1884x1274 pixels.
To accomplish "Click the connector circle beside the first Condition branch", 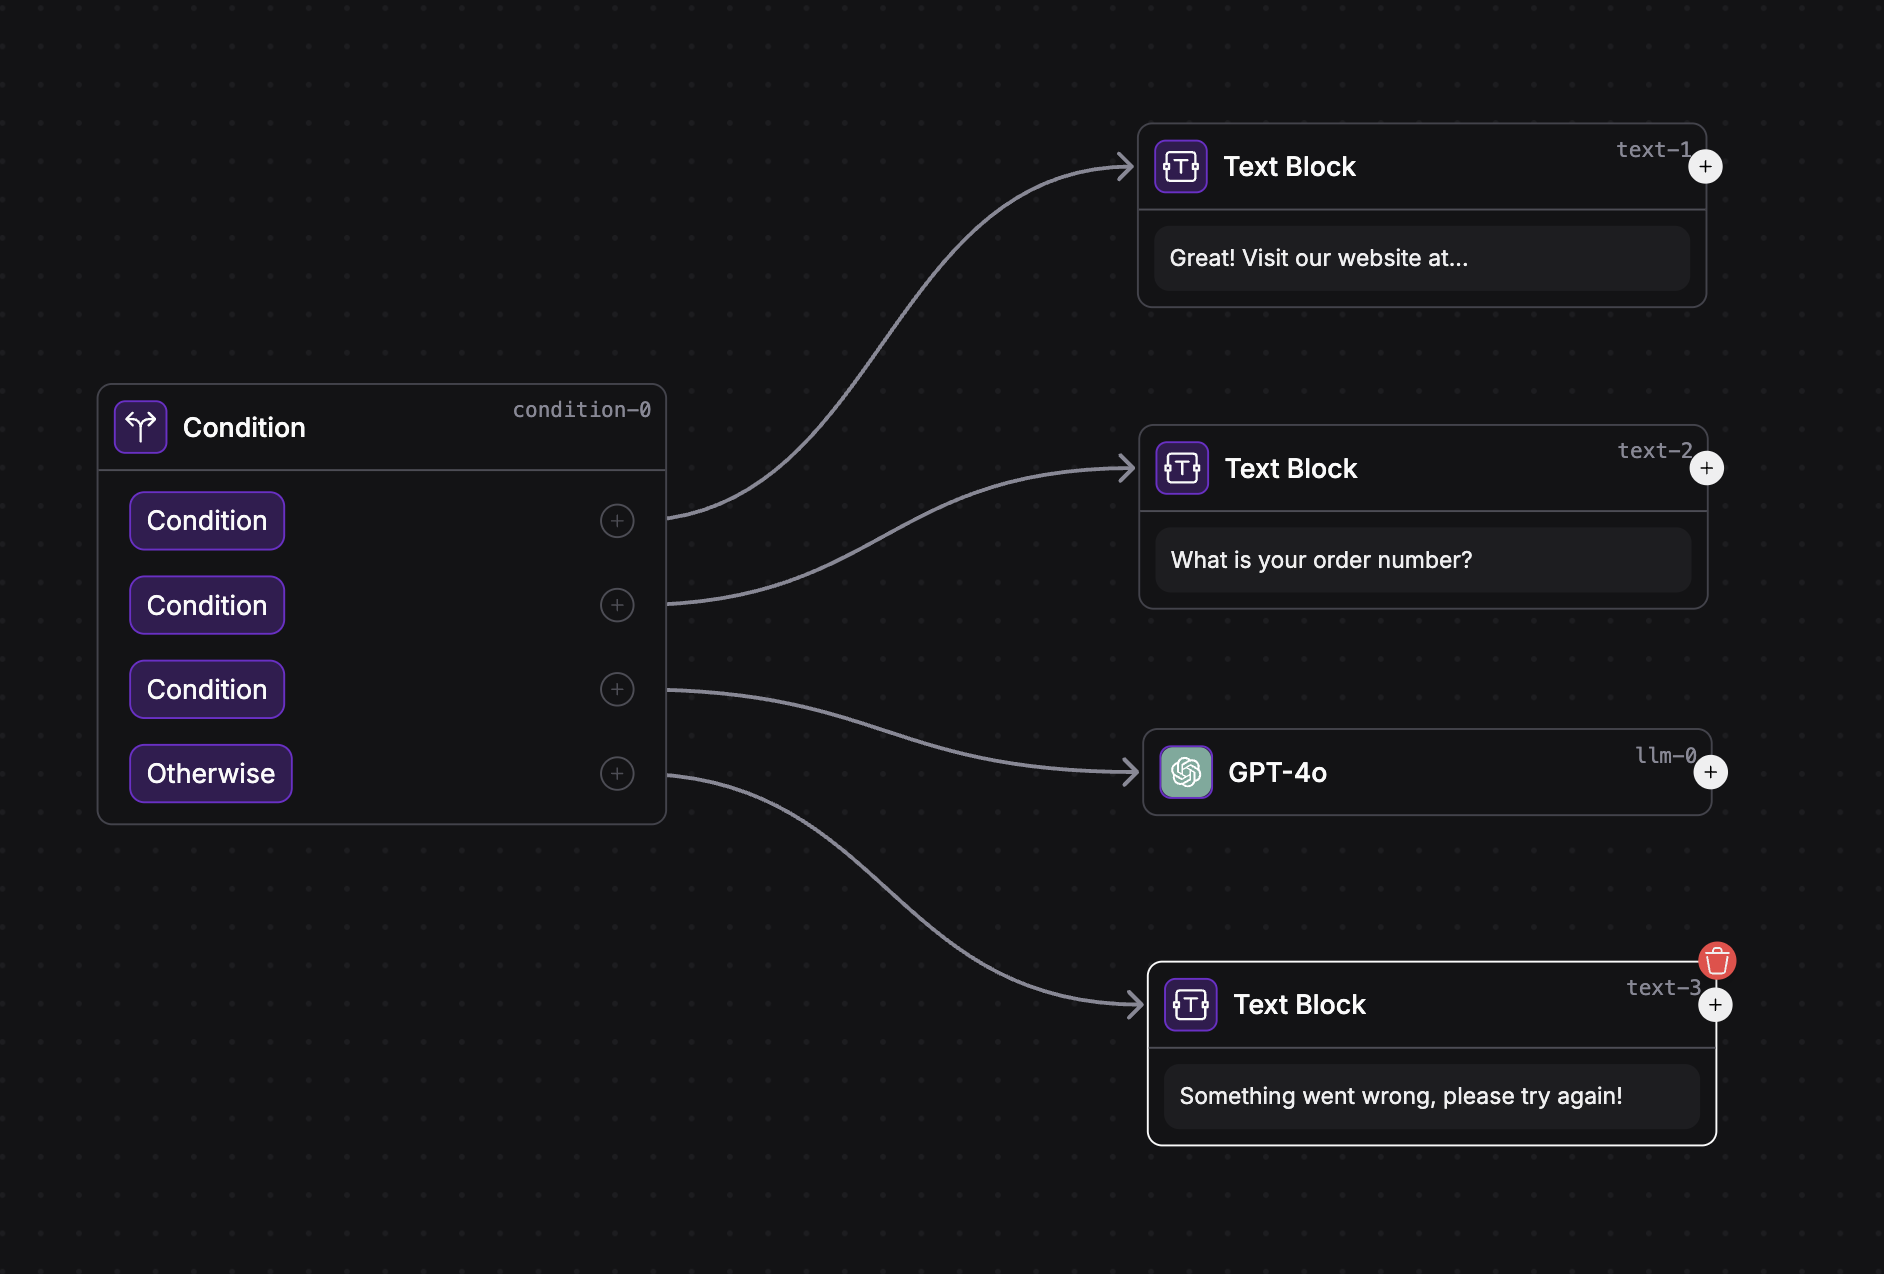I will pyautogui.click(x=617, y=521).
